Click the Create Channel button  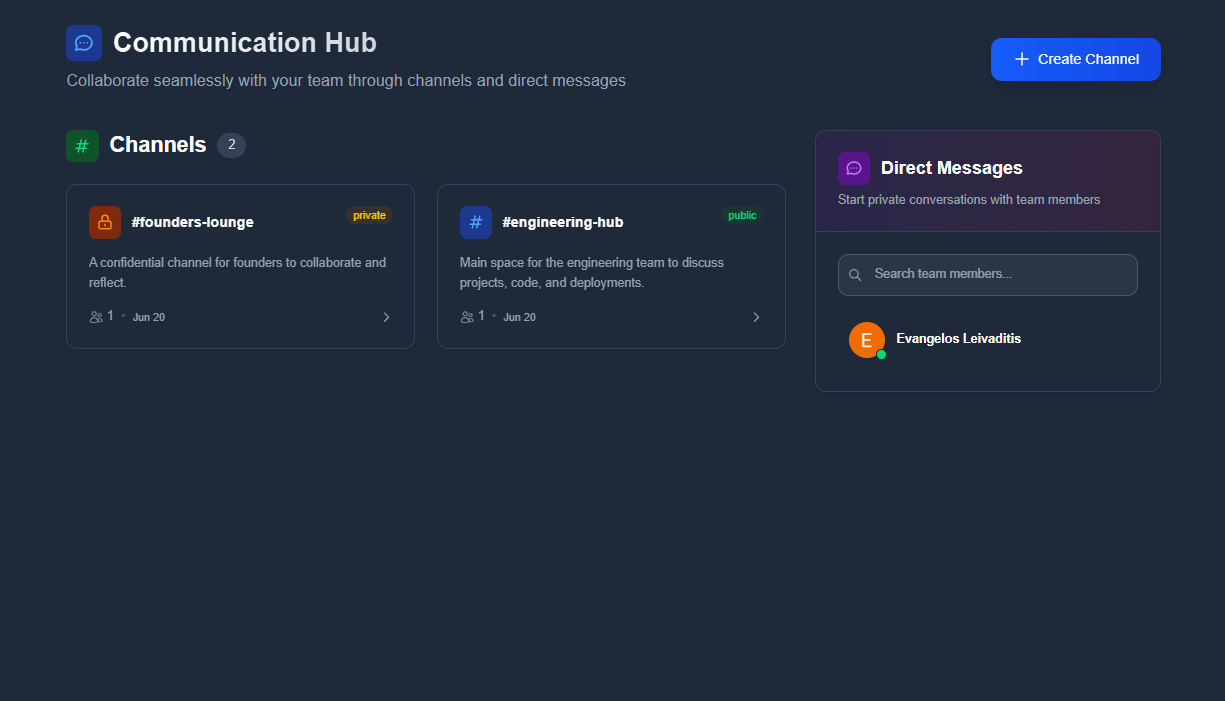[x=1076, y=59]
